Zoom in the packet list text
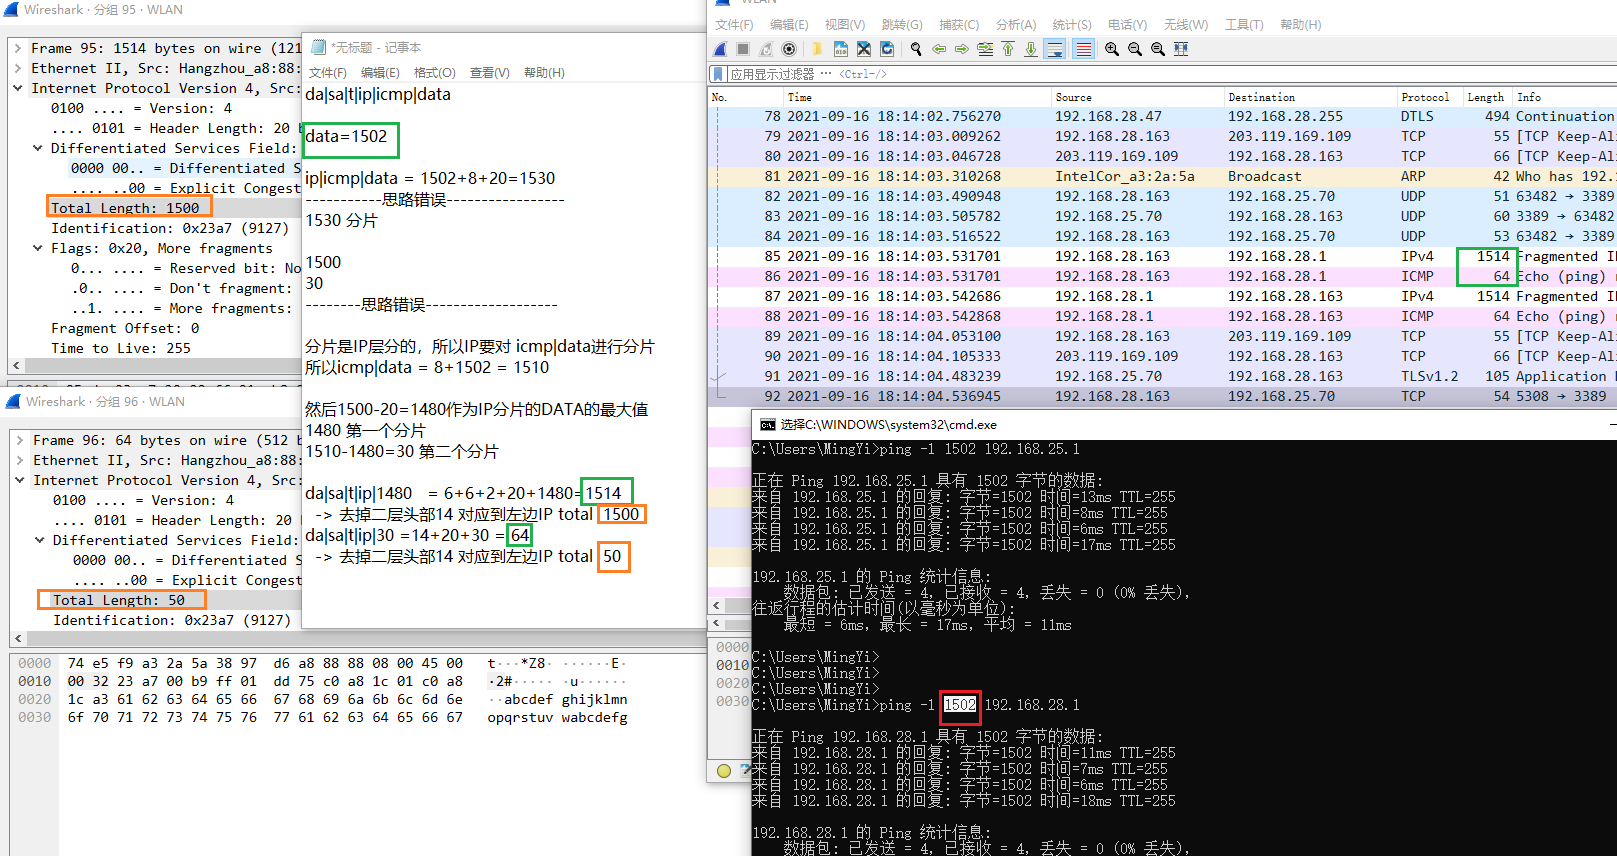1617x856 pixels. [x=1111, y=49]
